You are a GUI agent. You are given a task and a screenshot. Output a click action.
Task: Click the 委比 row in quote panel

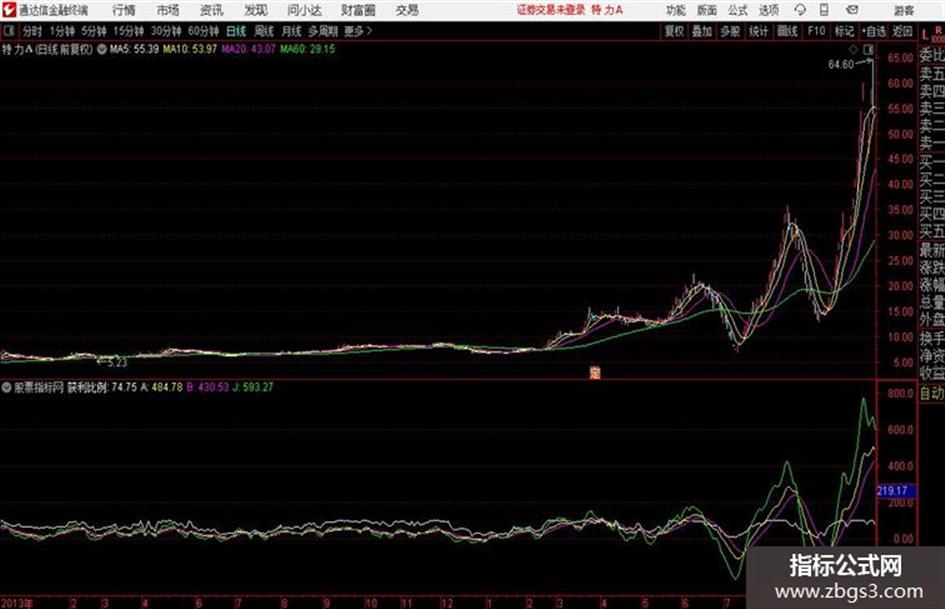click(x=932, y=55)
